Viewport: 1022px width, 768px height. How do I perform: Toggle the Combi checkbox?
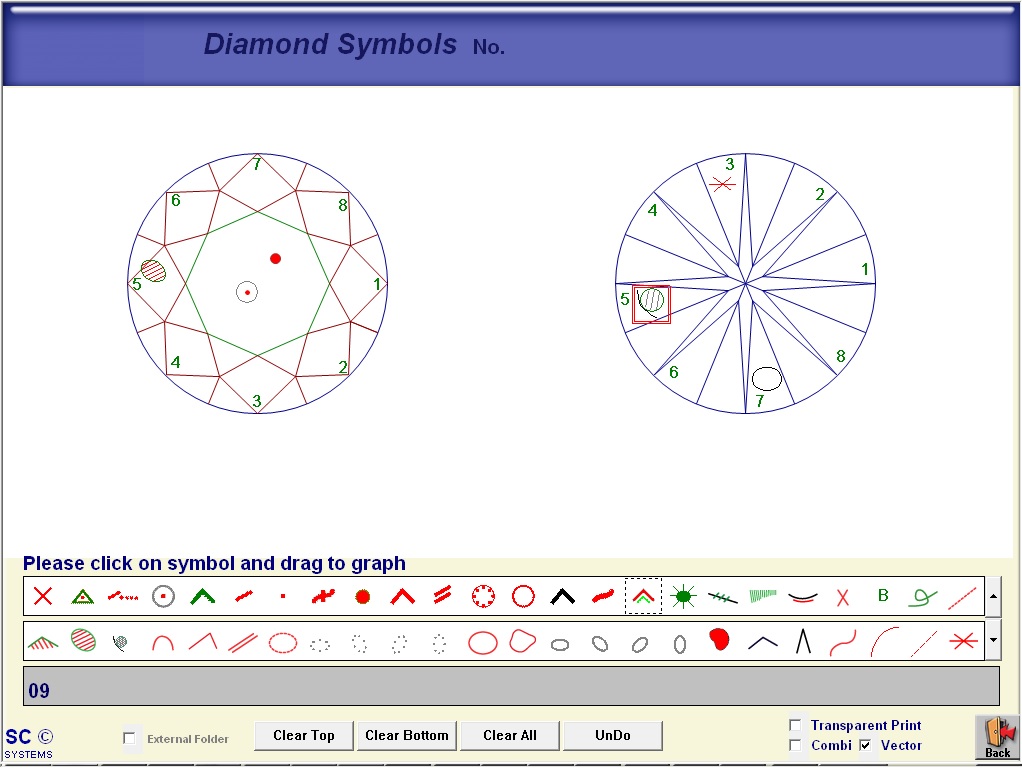pos(795,745)
